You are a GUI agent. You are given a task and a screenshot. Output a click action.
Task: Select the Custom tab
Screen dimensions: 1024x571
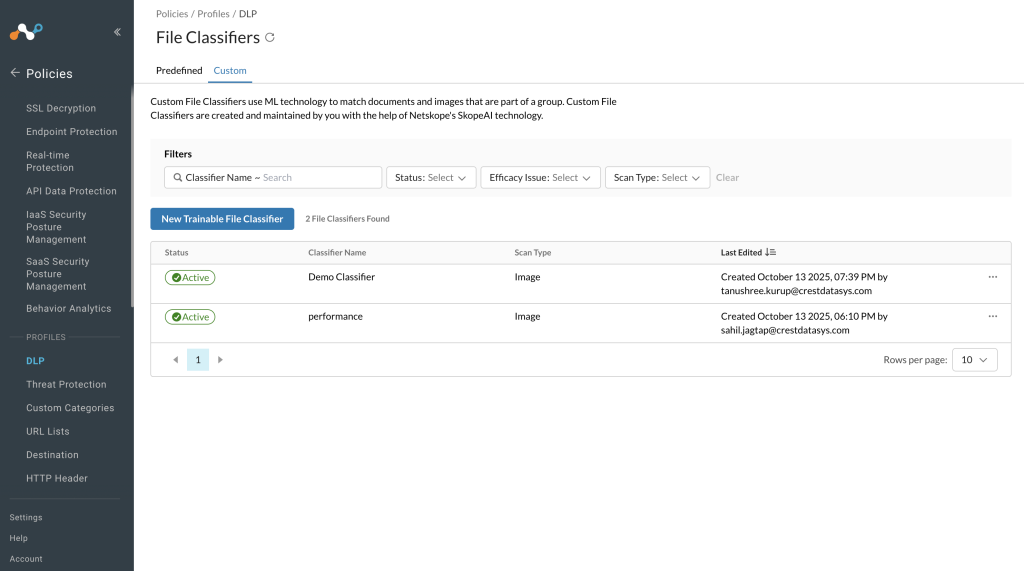(x=230, y=71)
